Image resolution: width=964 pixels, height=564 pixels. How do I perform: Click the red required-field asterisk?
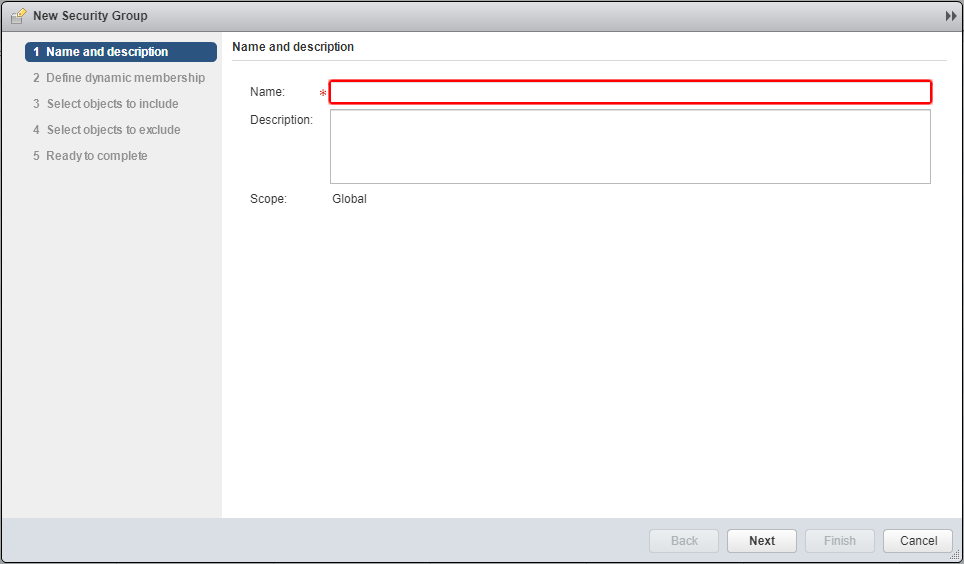point(323,93)
